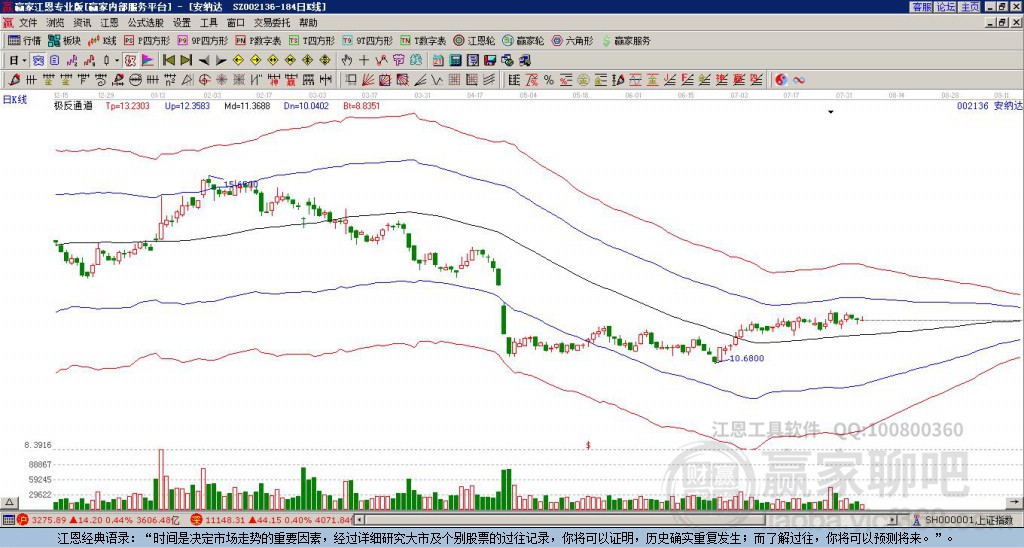
Task: Select the red pen drawing tool
Action: click(14, 80)
